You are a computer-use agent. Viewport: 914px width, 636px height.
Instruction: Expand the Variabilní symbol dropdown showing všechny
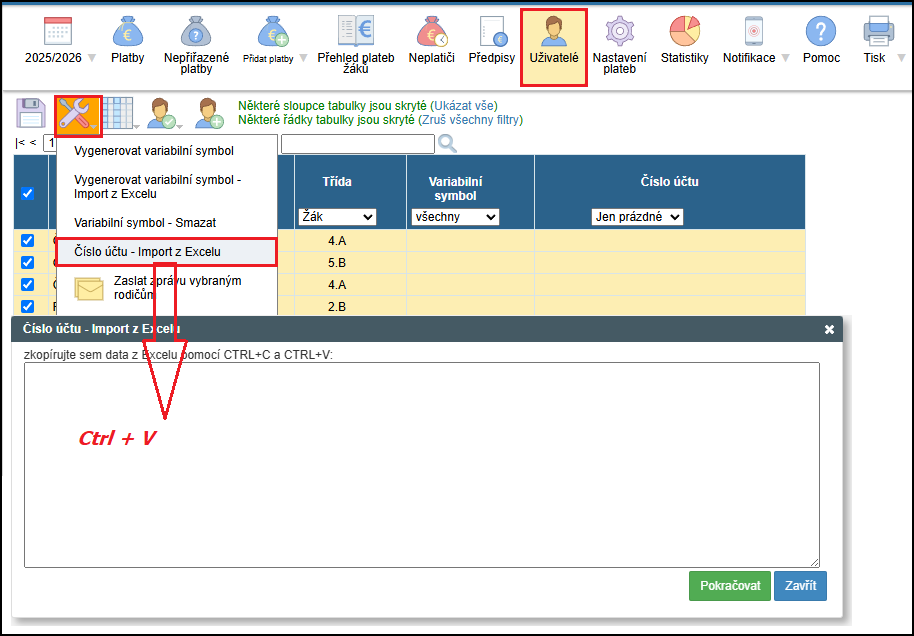tap(455, 217)
